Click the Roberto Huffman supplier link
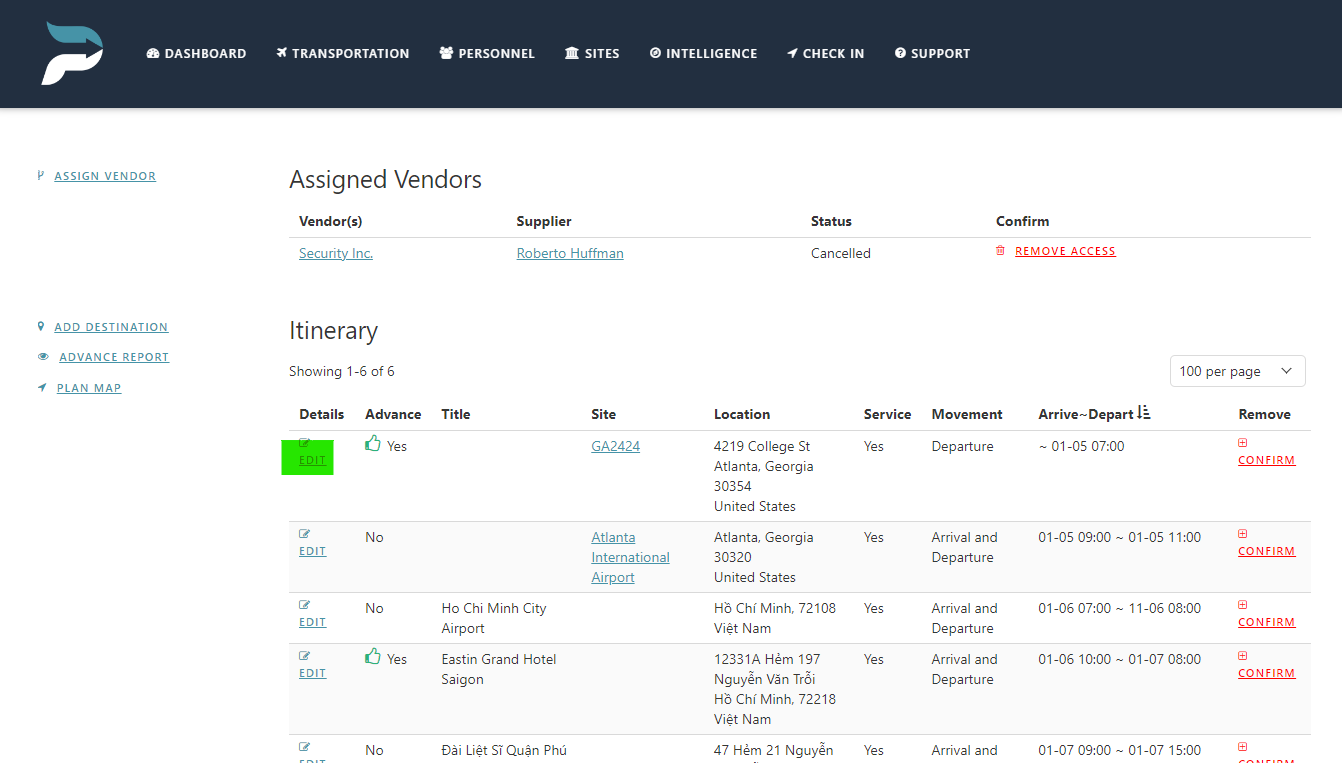 pos(569,253)
